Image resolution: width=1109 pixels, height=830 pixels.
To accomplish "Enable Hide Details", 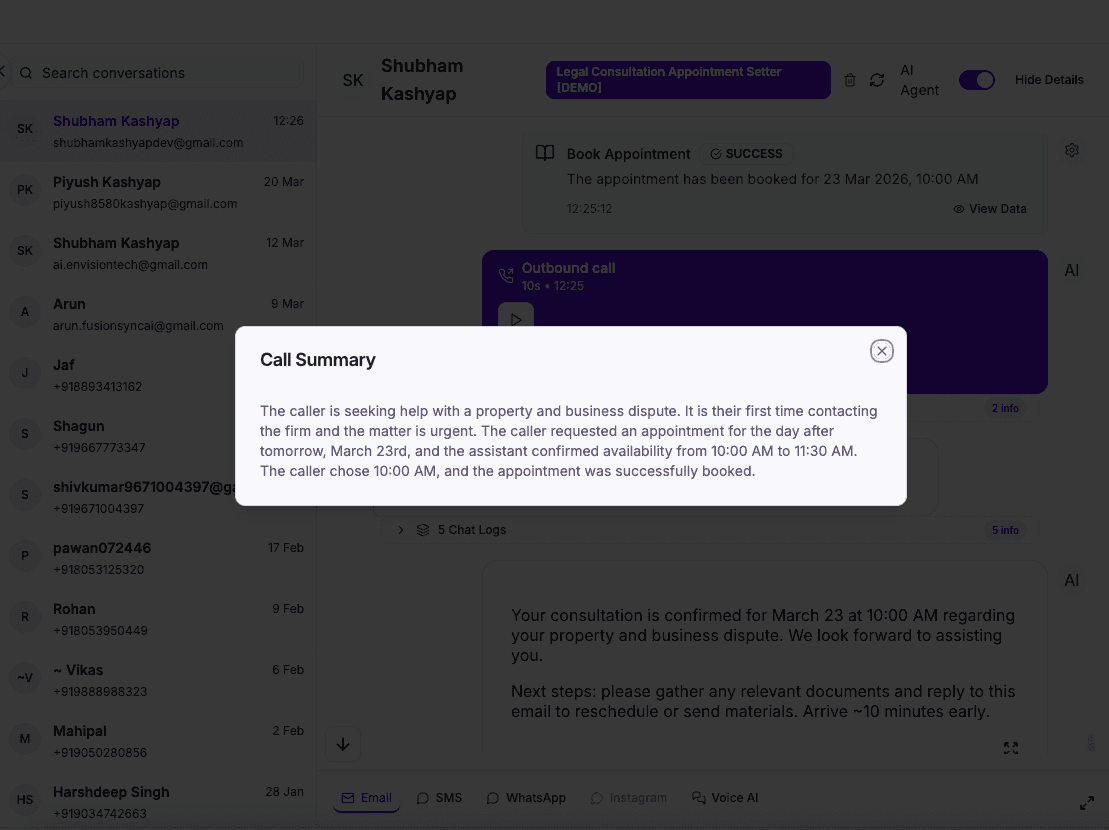I will pyautogui.click(x=1049, y=80).
